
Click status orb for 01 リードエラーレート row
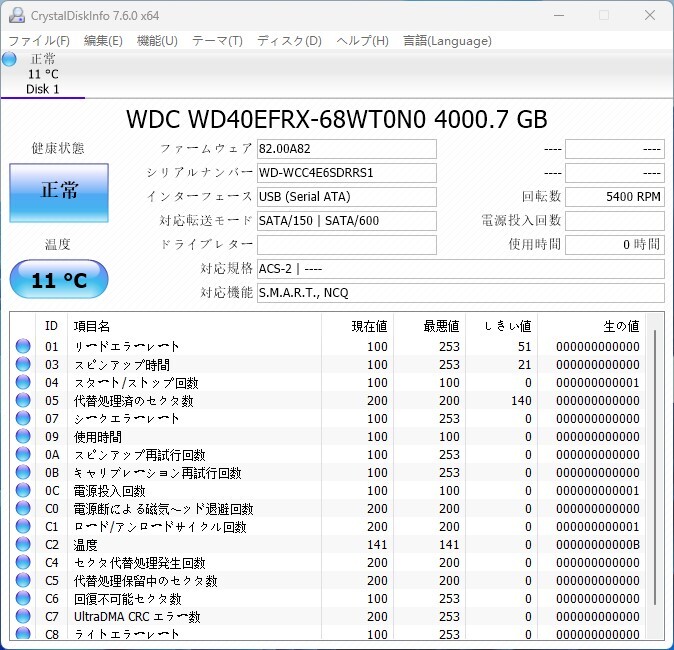[23, 346]
